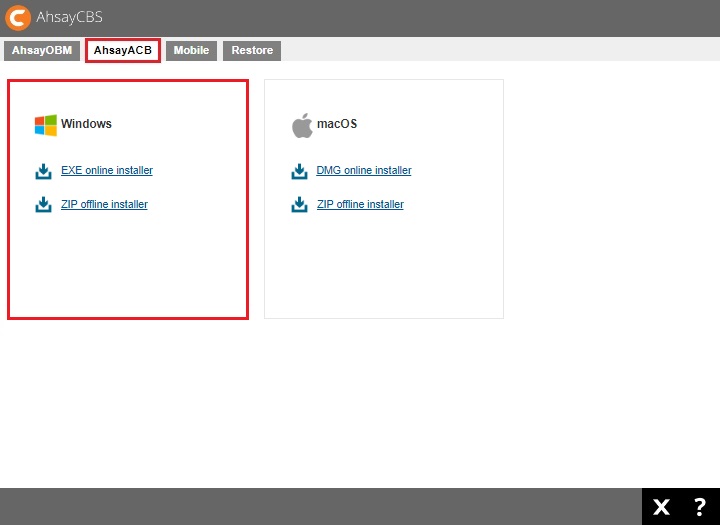Click download icon beside Windows EXE online installer
This screenshot has width=720, height=525.
tap(43, 171)
